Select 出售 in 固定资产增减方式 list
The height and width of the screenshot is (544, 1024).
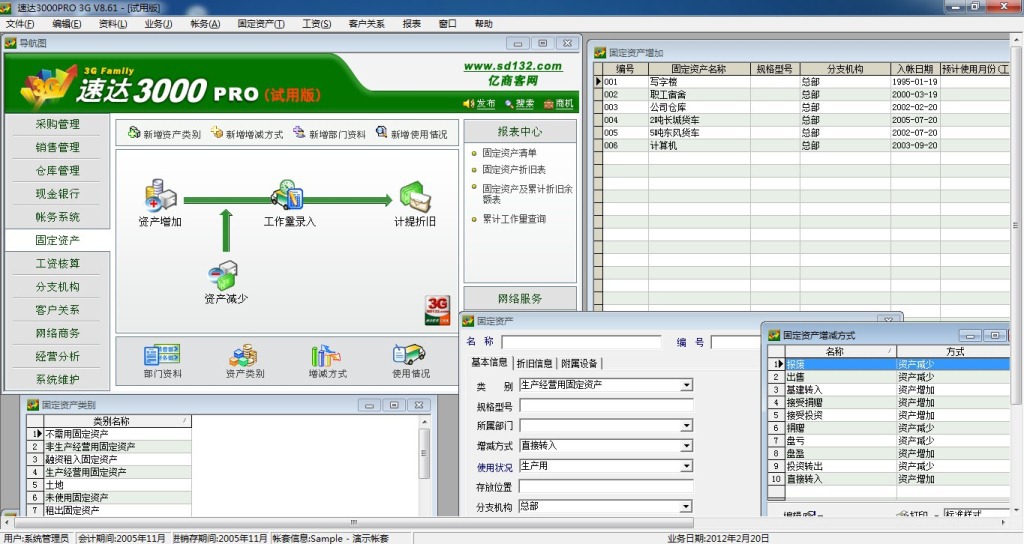[x=888, y=377]
